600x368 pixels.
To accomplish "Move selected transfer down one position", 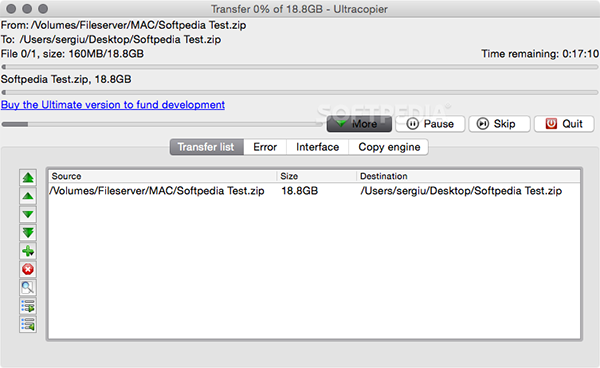I will pos(28,215).
